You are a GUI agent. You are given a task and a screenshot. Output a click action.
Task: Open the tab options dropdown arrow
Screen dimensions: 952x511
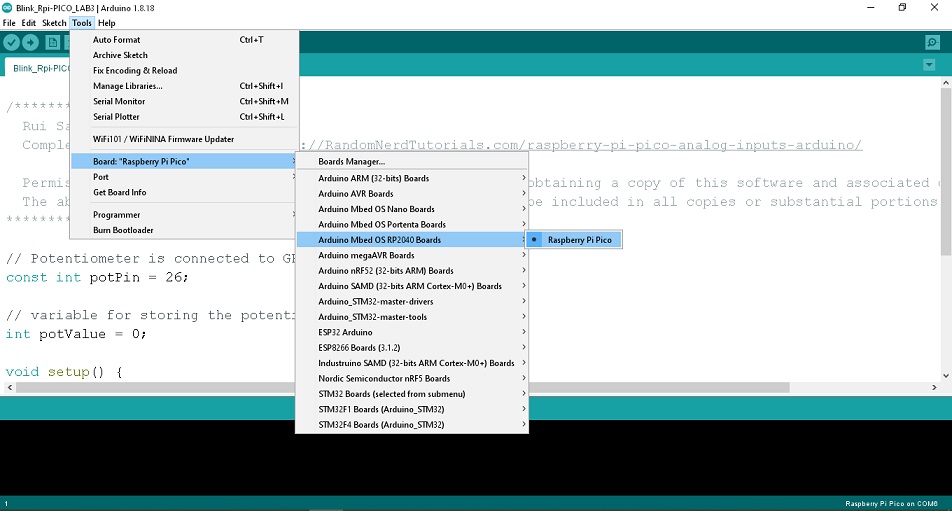[929, 65]
